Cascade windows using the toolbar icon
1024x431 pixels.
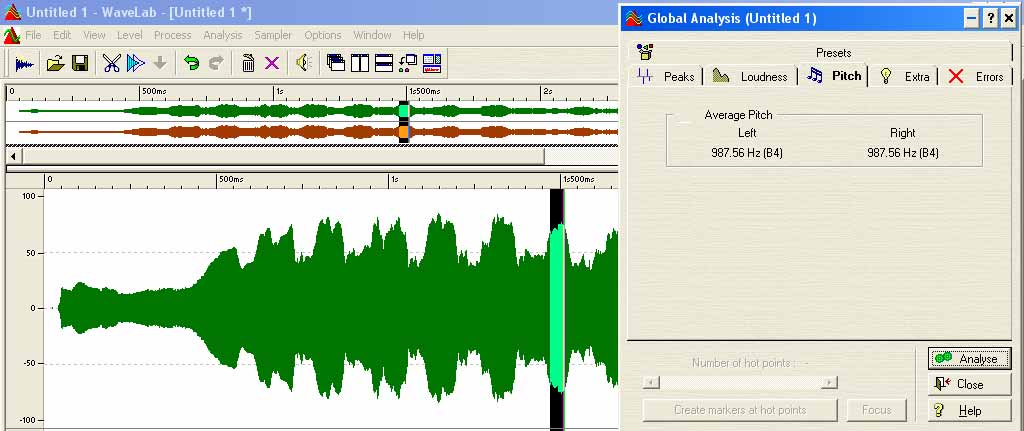(x=336, y=63)
